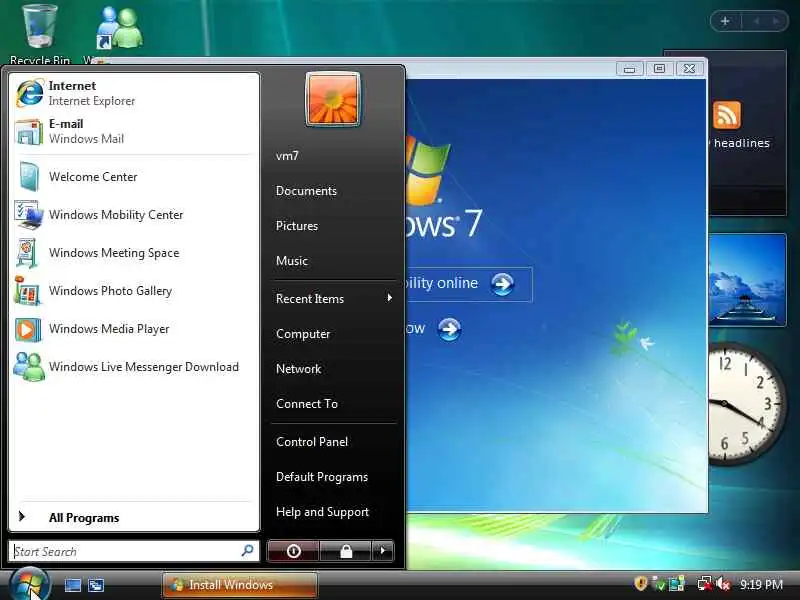
Task: Launch Windows Mail E-mail entry
Action: click(134, 131)
